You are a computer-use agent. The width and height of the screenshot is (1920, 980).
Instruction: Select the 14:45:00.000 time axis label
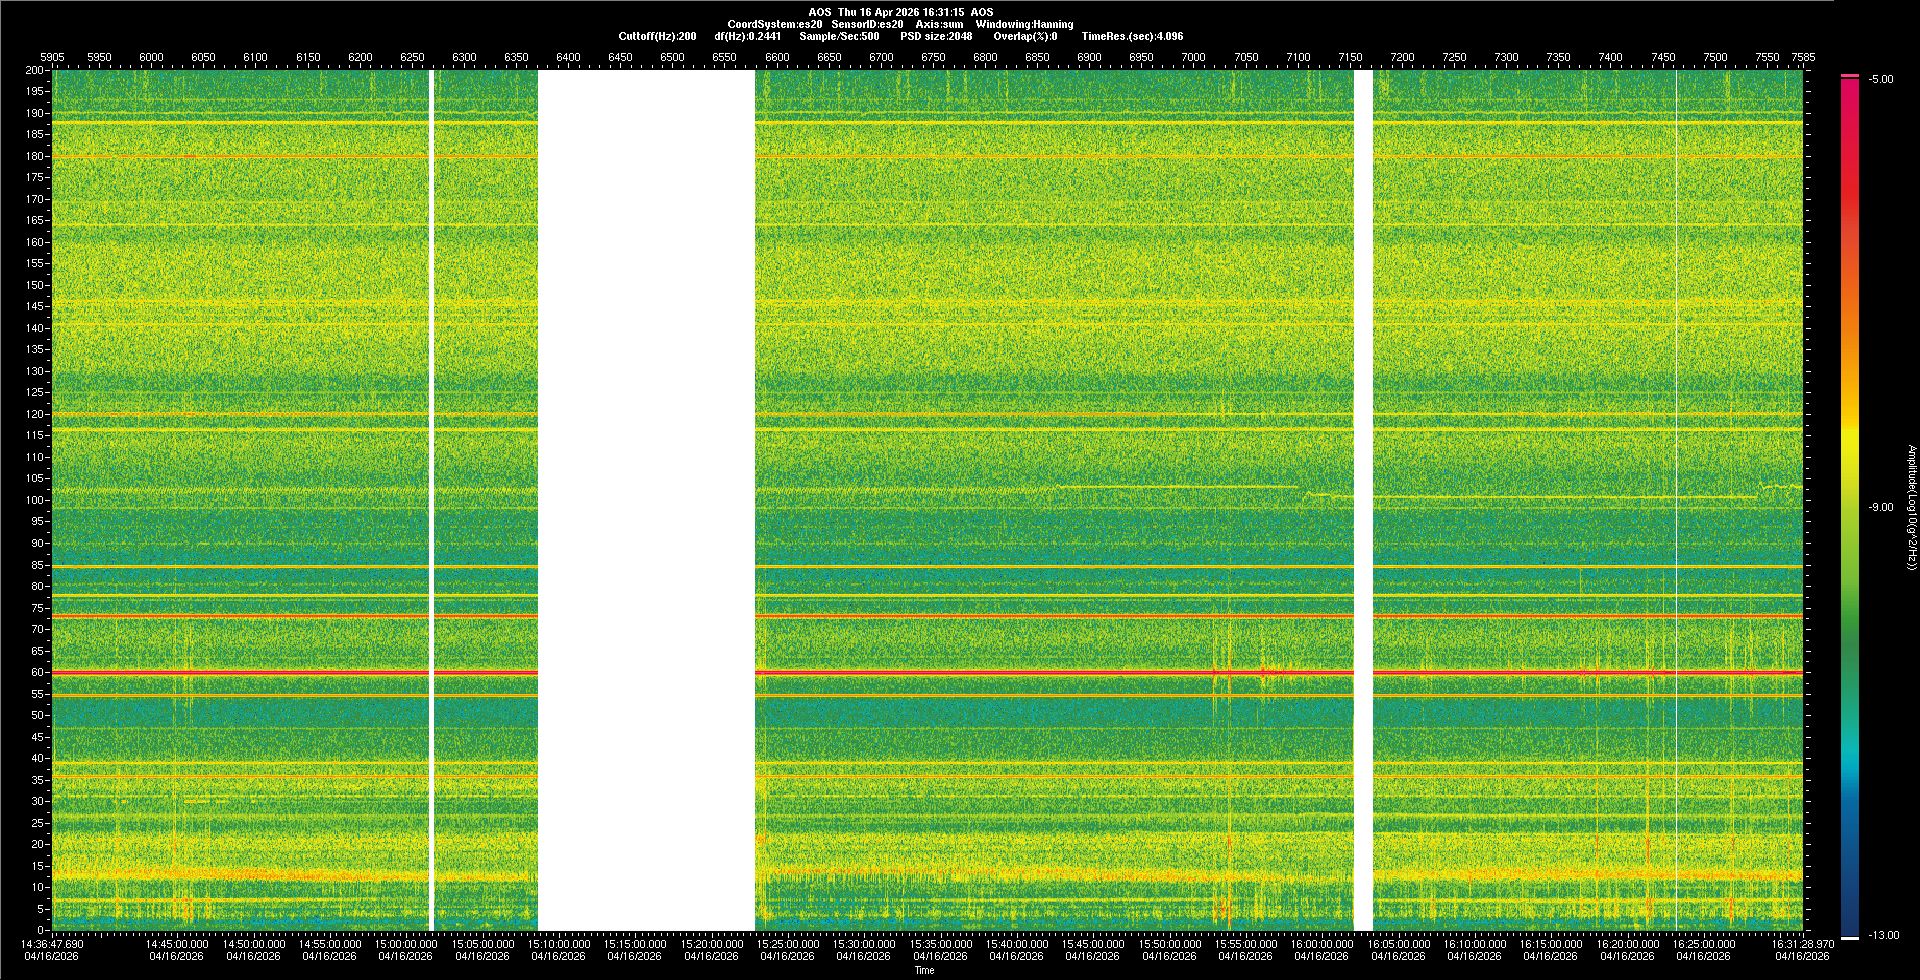(177, 944)
